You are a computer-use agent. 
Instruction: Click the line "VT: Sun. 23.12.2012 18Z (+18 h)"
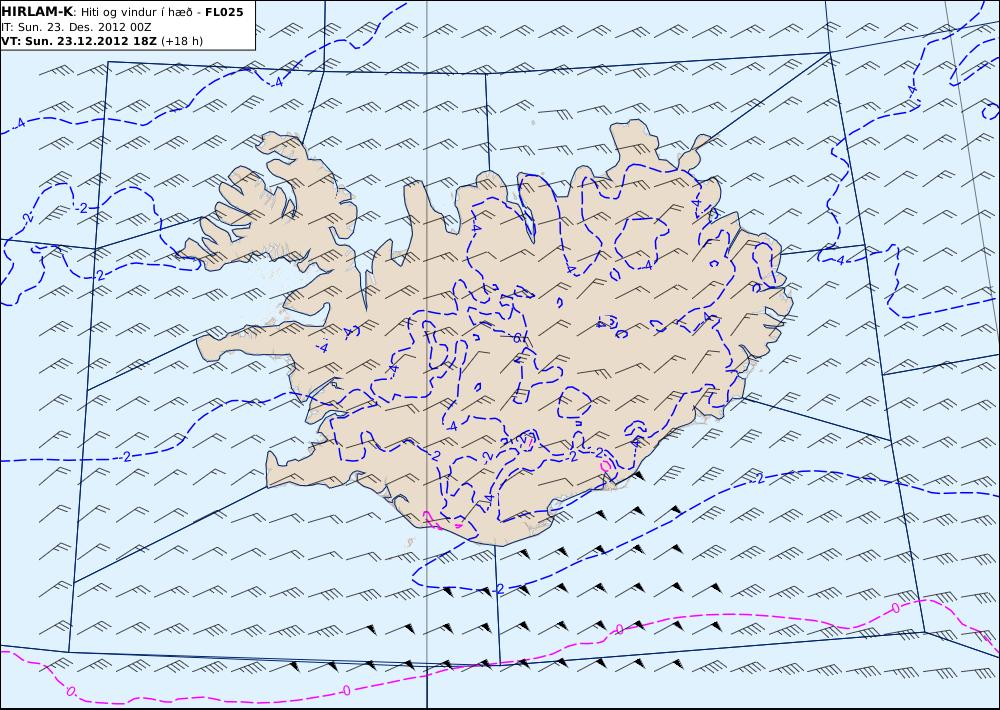click(102, 41)
